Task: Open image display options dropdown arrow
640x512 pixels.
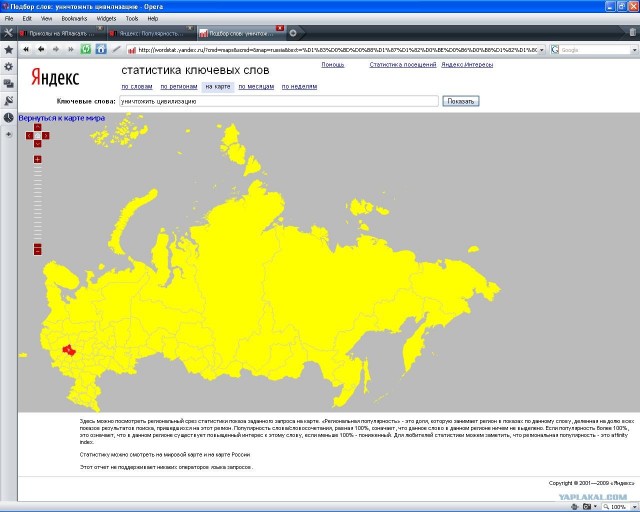Action: [596, 507]
